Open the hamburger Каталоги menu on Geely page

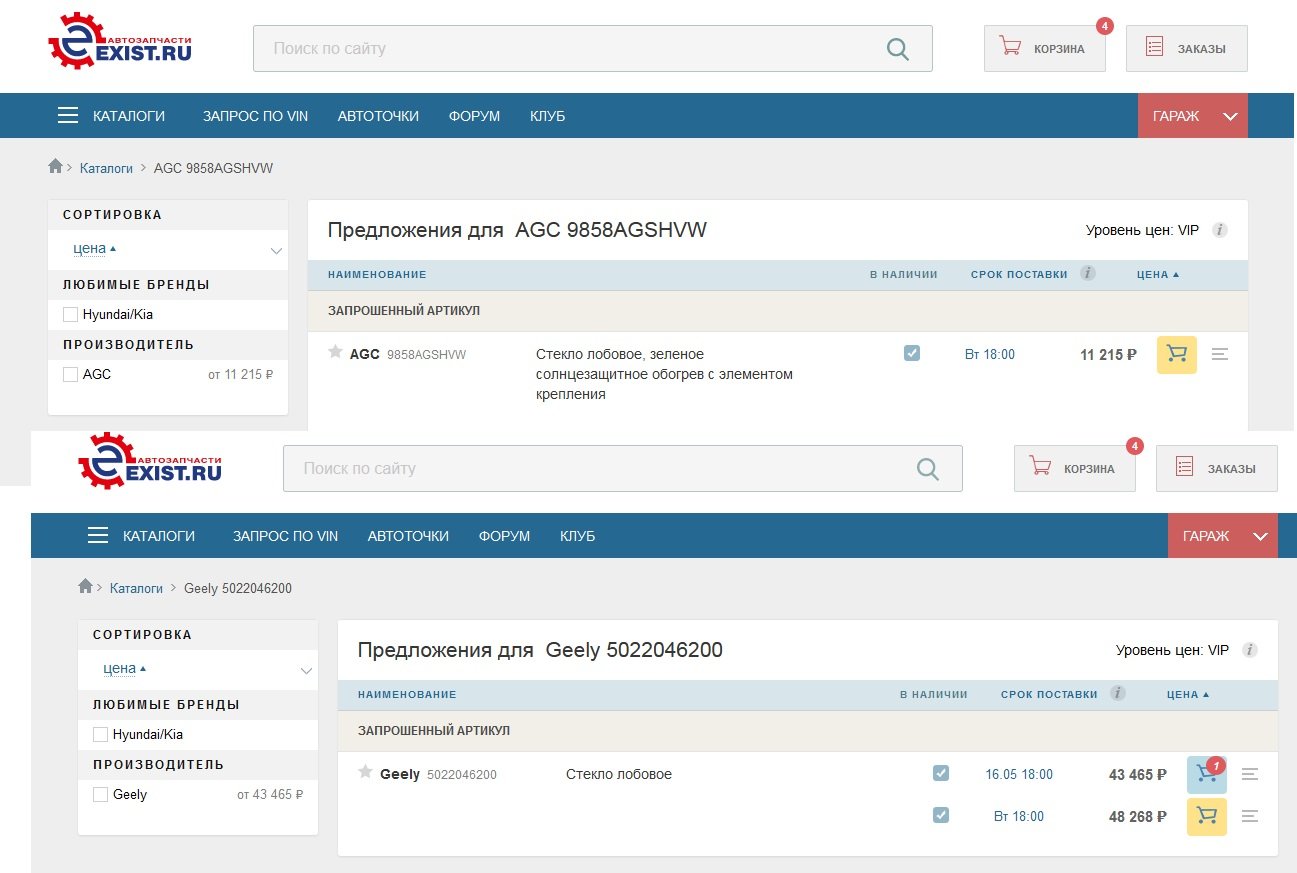[x=141, y=536]
